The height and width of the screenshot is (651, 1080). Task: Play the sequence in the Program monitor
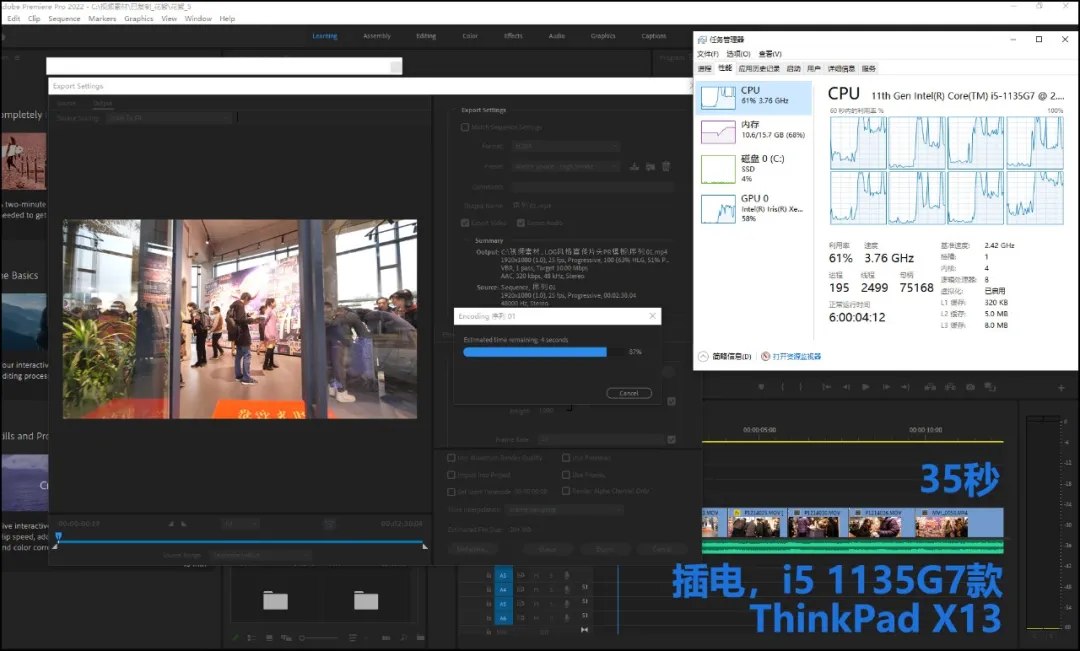point(866,387)
